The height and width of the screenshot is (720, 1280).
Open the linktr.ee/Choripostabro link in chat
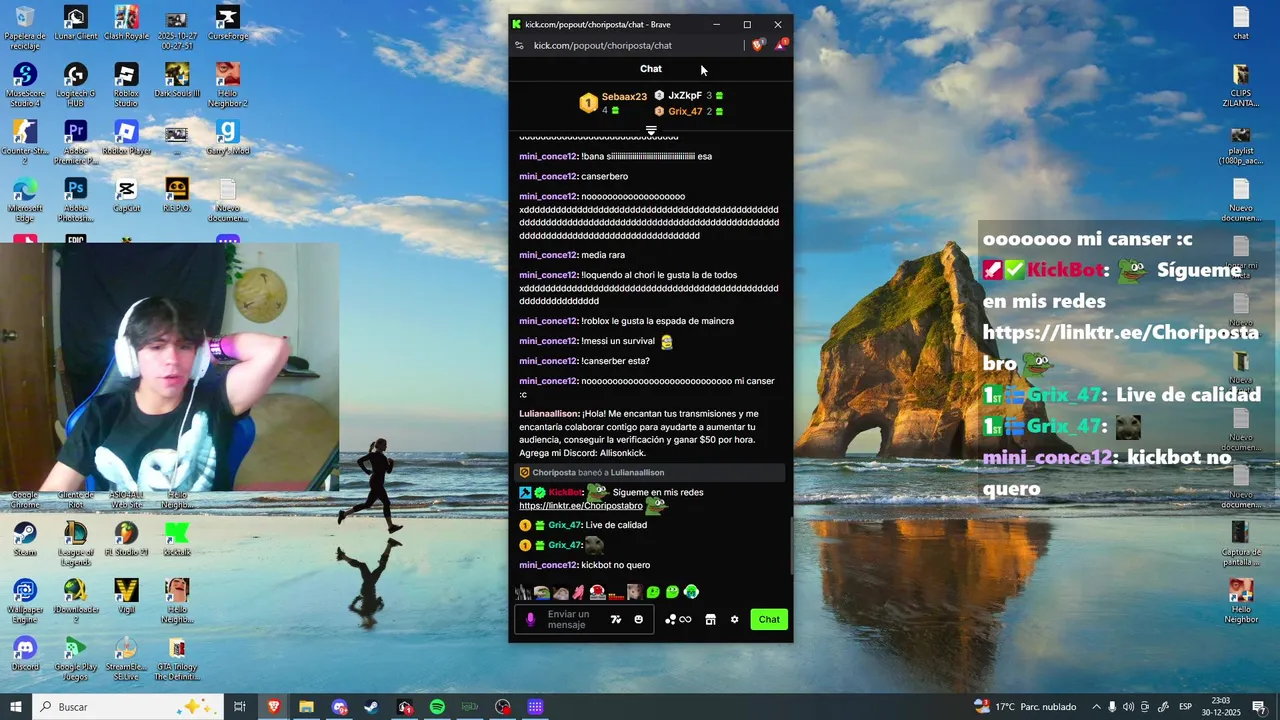coord(581,506)
